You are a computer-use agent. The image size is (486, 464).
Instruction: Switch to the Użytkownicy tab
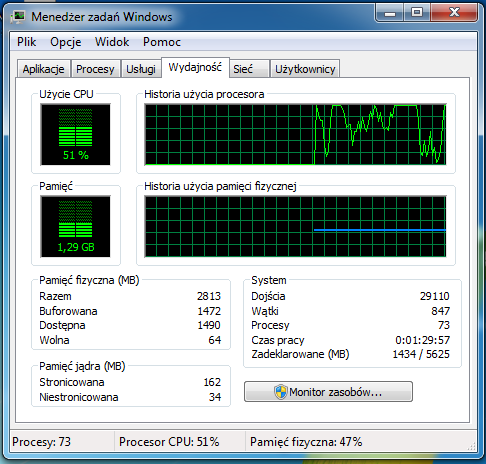coord(305,69)
